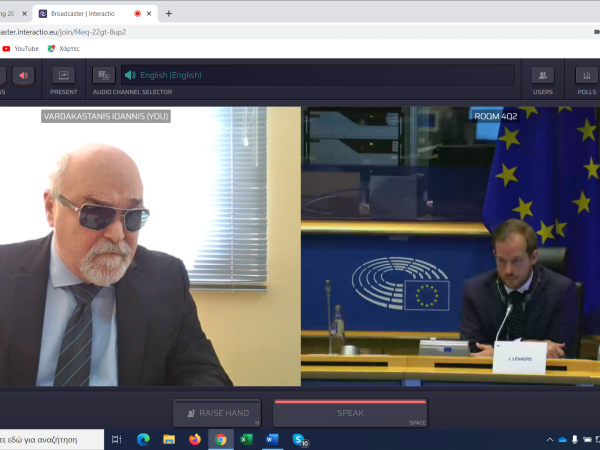Open the Polls panel
The width and height of the screenshot is (600, 450).
pos(586,75)
